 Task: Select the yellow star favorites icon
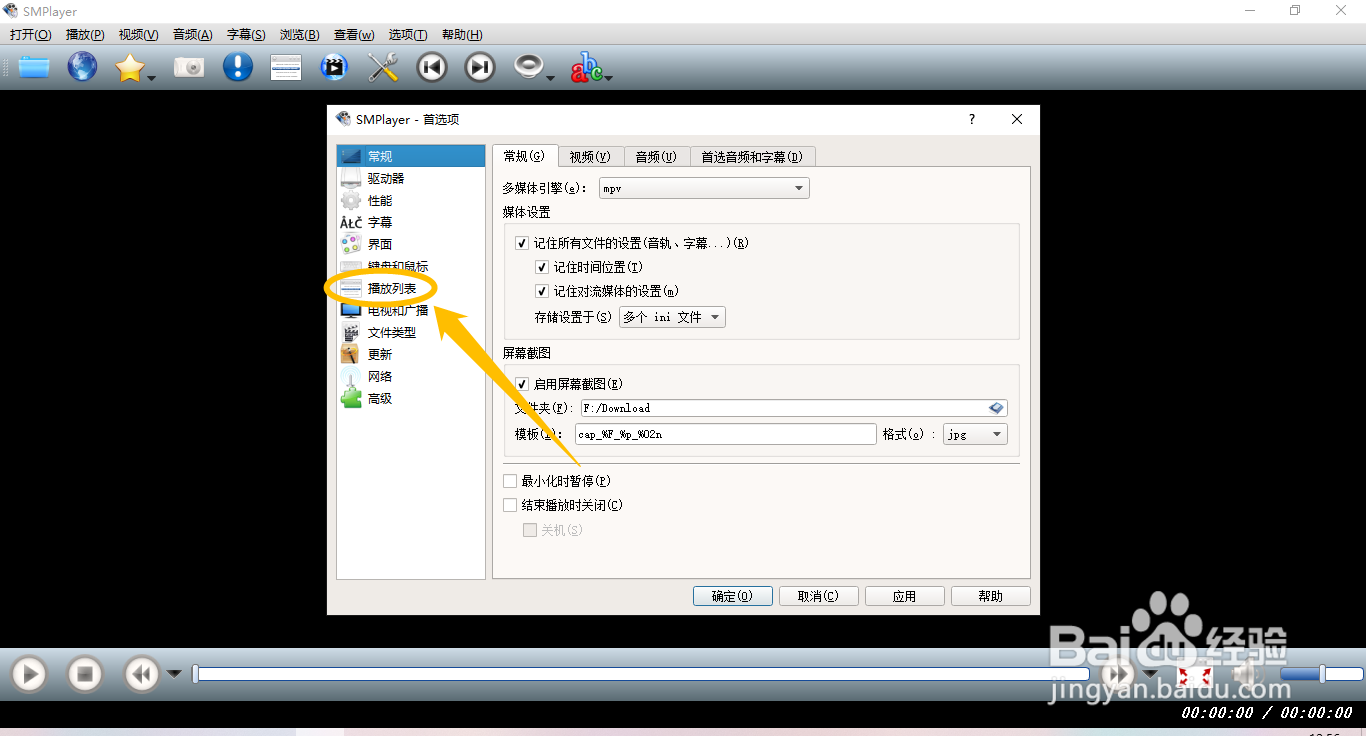click(x=131, y=66)
